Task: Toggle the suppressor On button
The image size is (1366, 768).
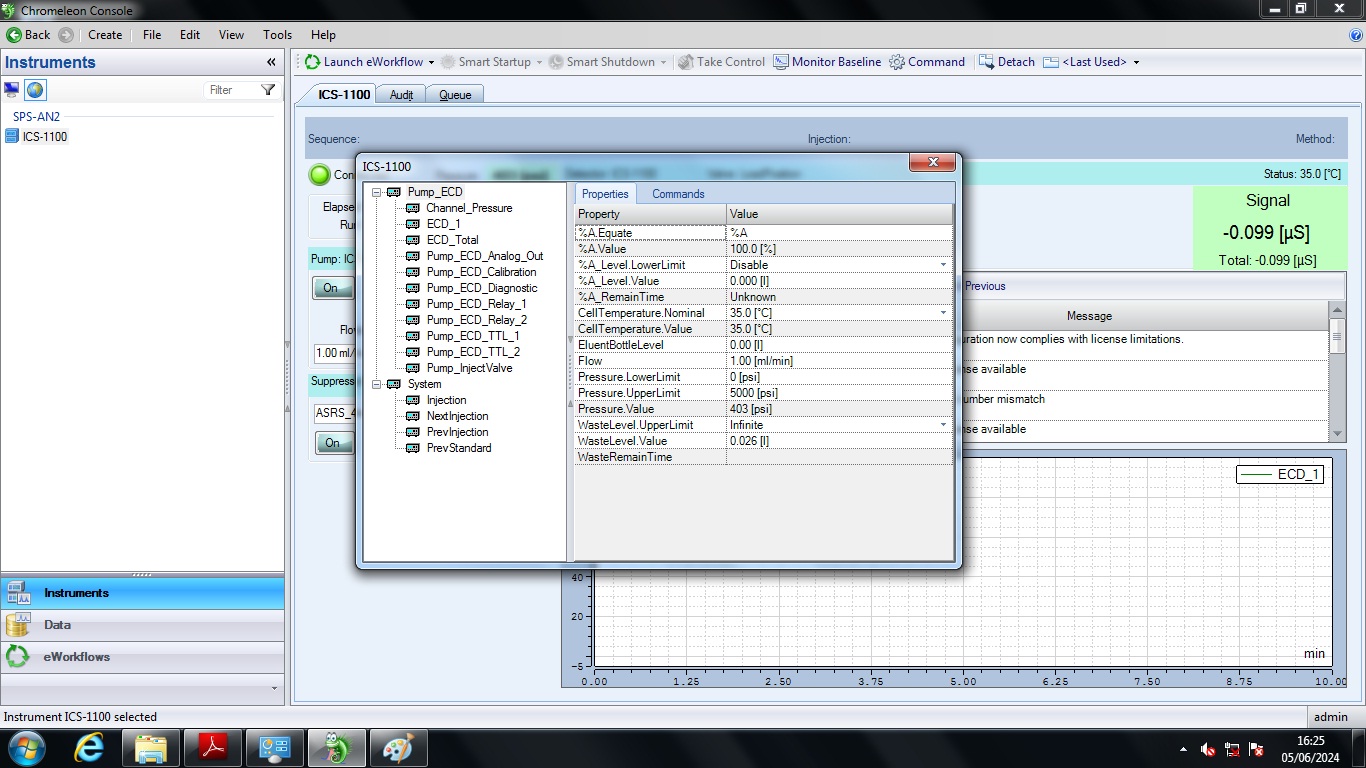Action: (332, 443)
